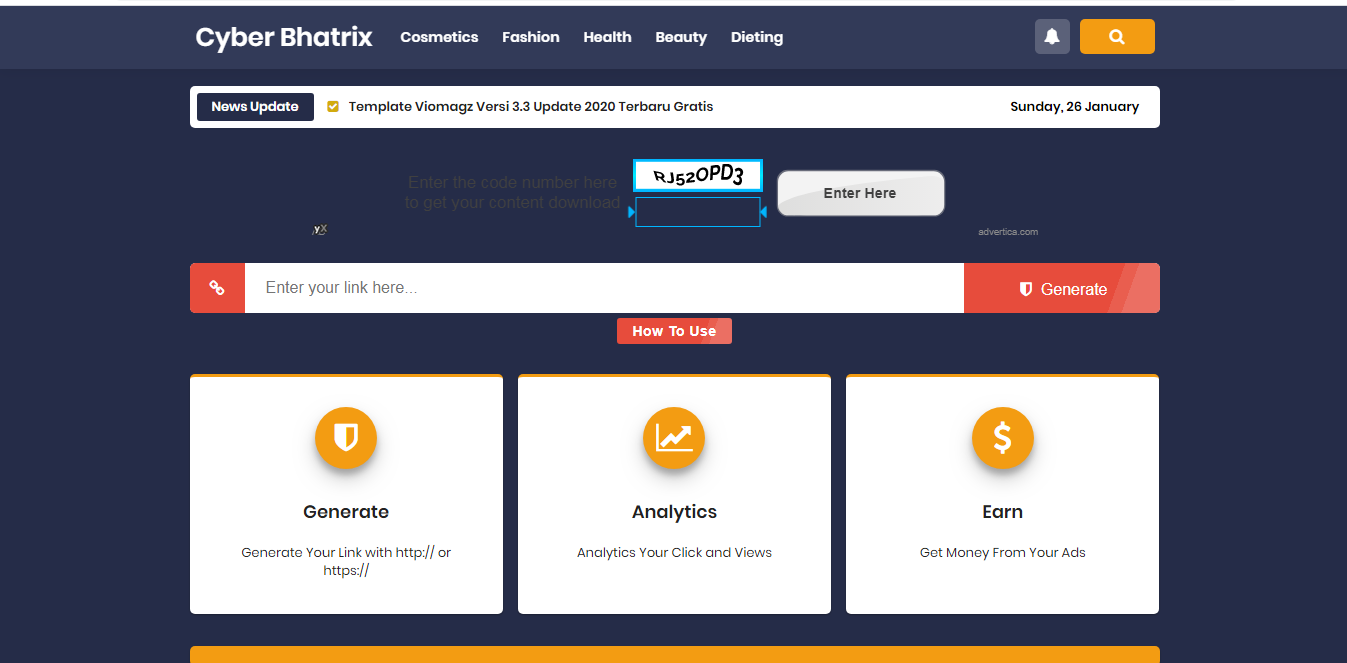The height and width of the screenshot is (663, 1347).
Task: Open the search icon in the header
Action: 1117,36
